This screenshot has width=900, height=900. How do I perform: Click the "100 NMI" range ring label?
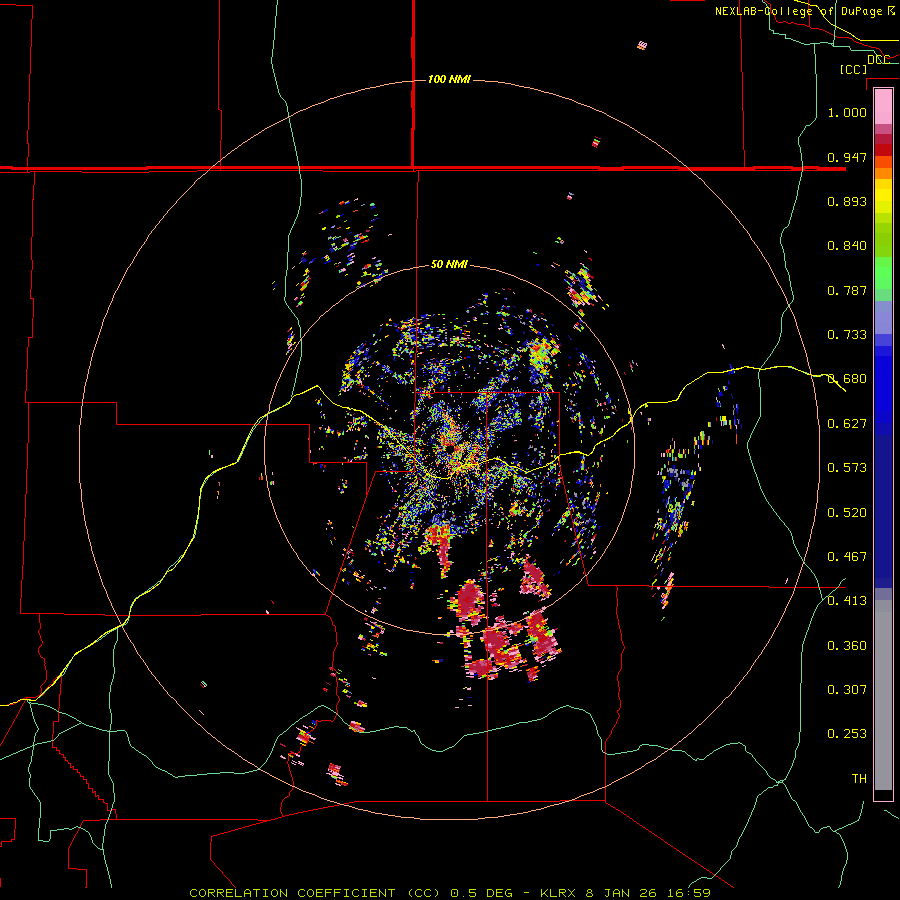point(449,79)
